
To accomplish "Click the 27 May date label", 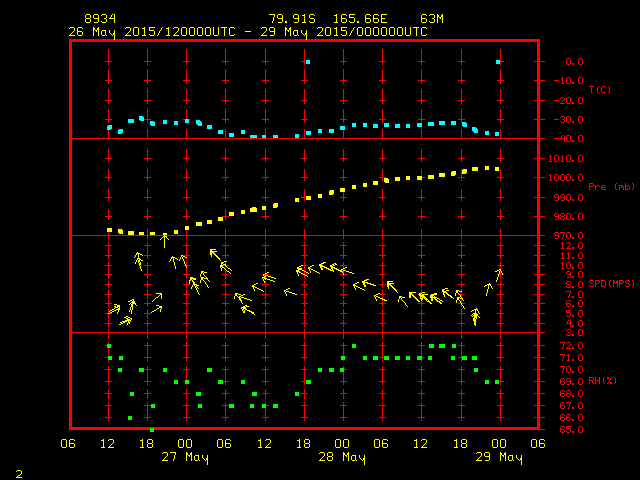I will tap(185, 457).
